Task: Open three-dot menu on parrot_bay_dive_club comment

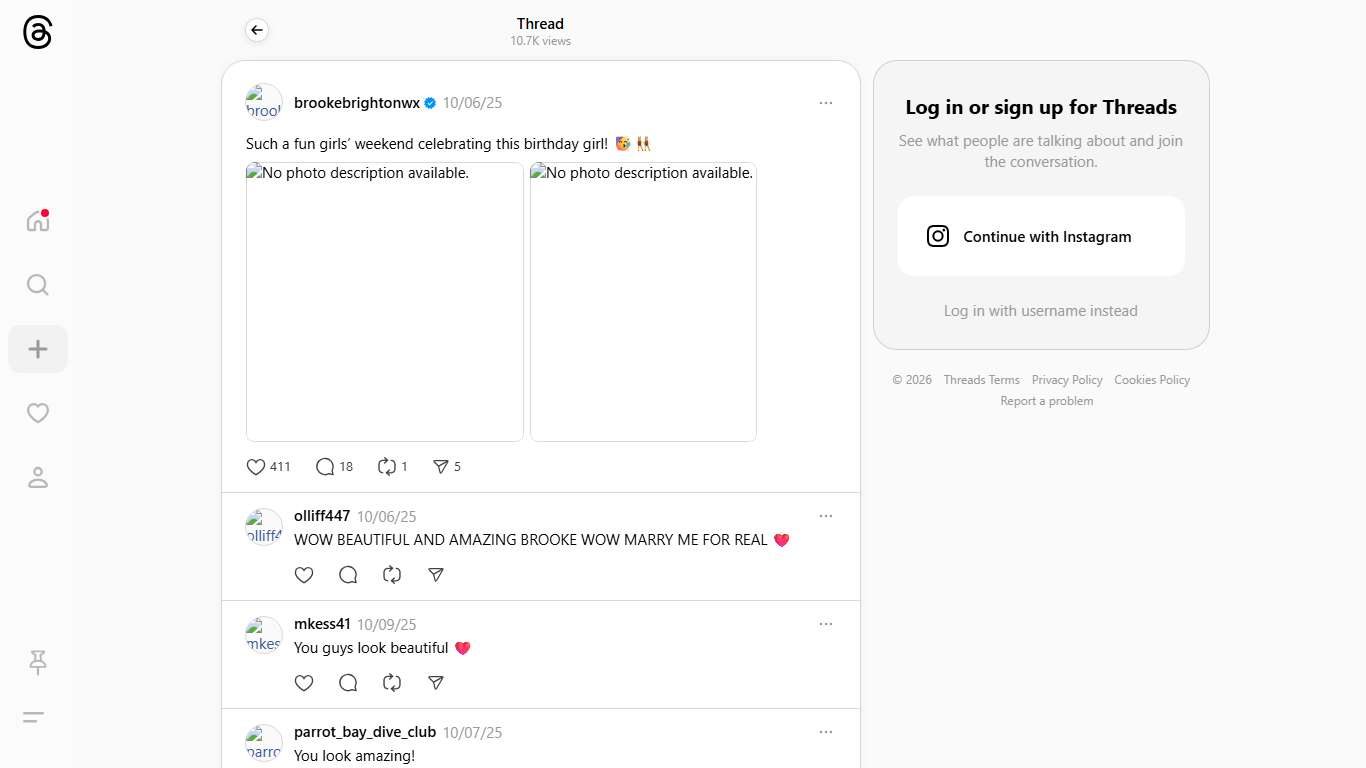Action: click(x=825, y=732)
